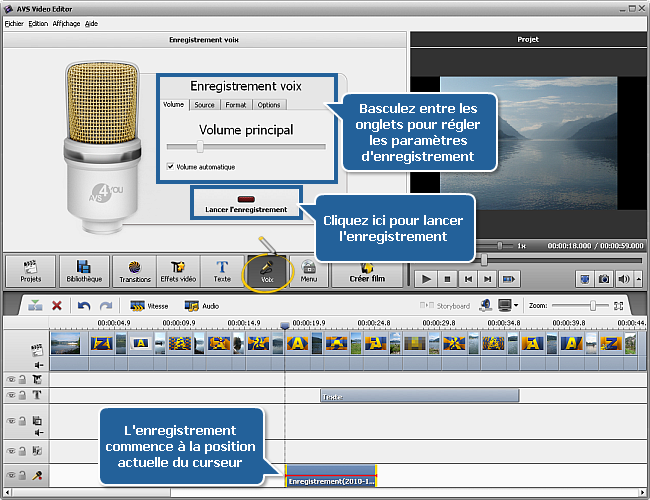Open the Edition menu
This screenshot has height=500, width=650.
point(38,22)
